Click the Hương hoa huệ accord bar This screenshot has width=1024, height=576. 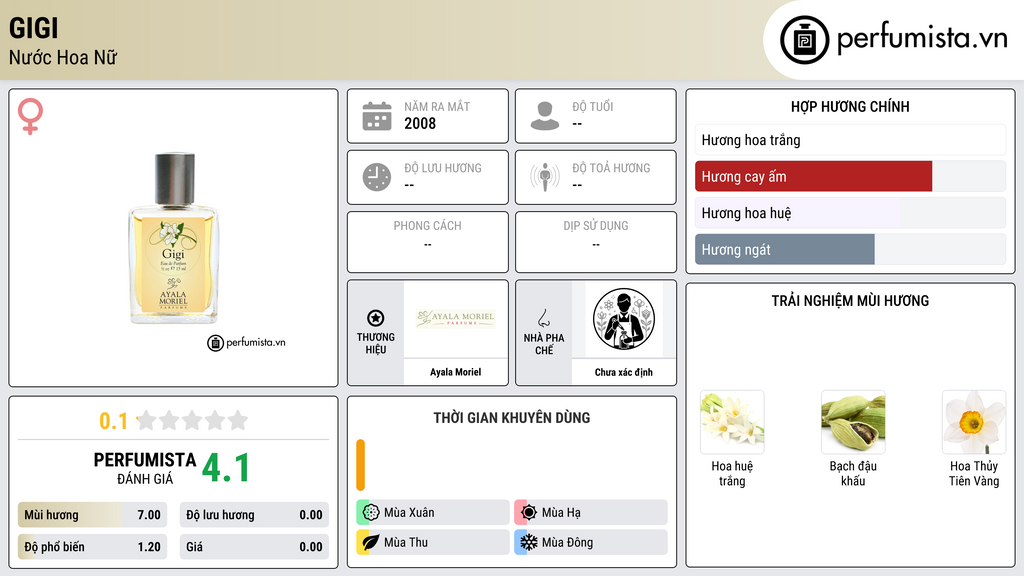850,213
